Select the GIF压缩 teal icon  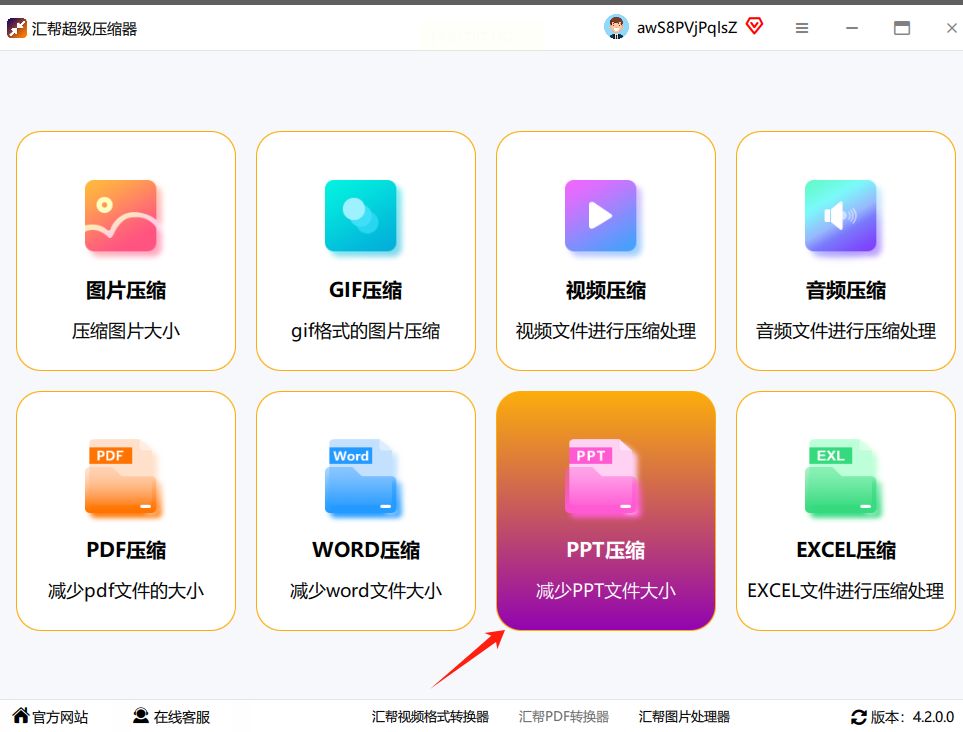pyautogui.click(x=361, y=216)
